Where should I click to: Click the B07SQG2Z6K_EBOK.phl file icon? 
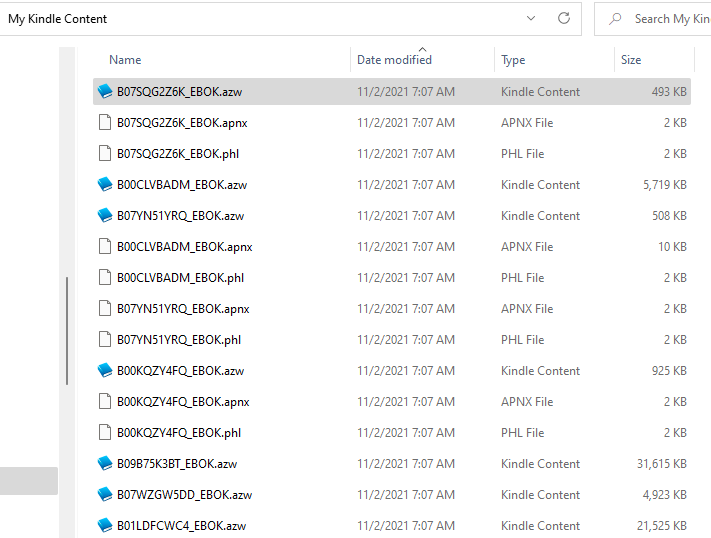click(x=105, y=154)
